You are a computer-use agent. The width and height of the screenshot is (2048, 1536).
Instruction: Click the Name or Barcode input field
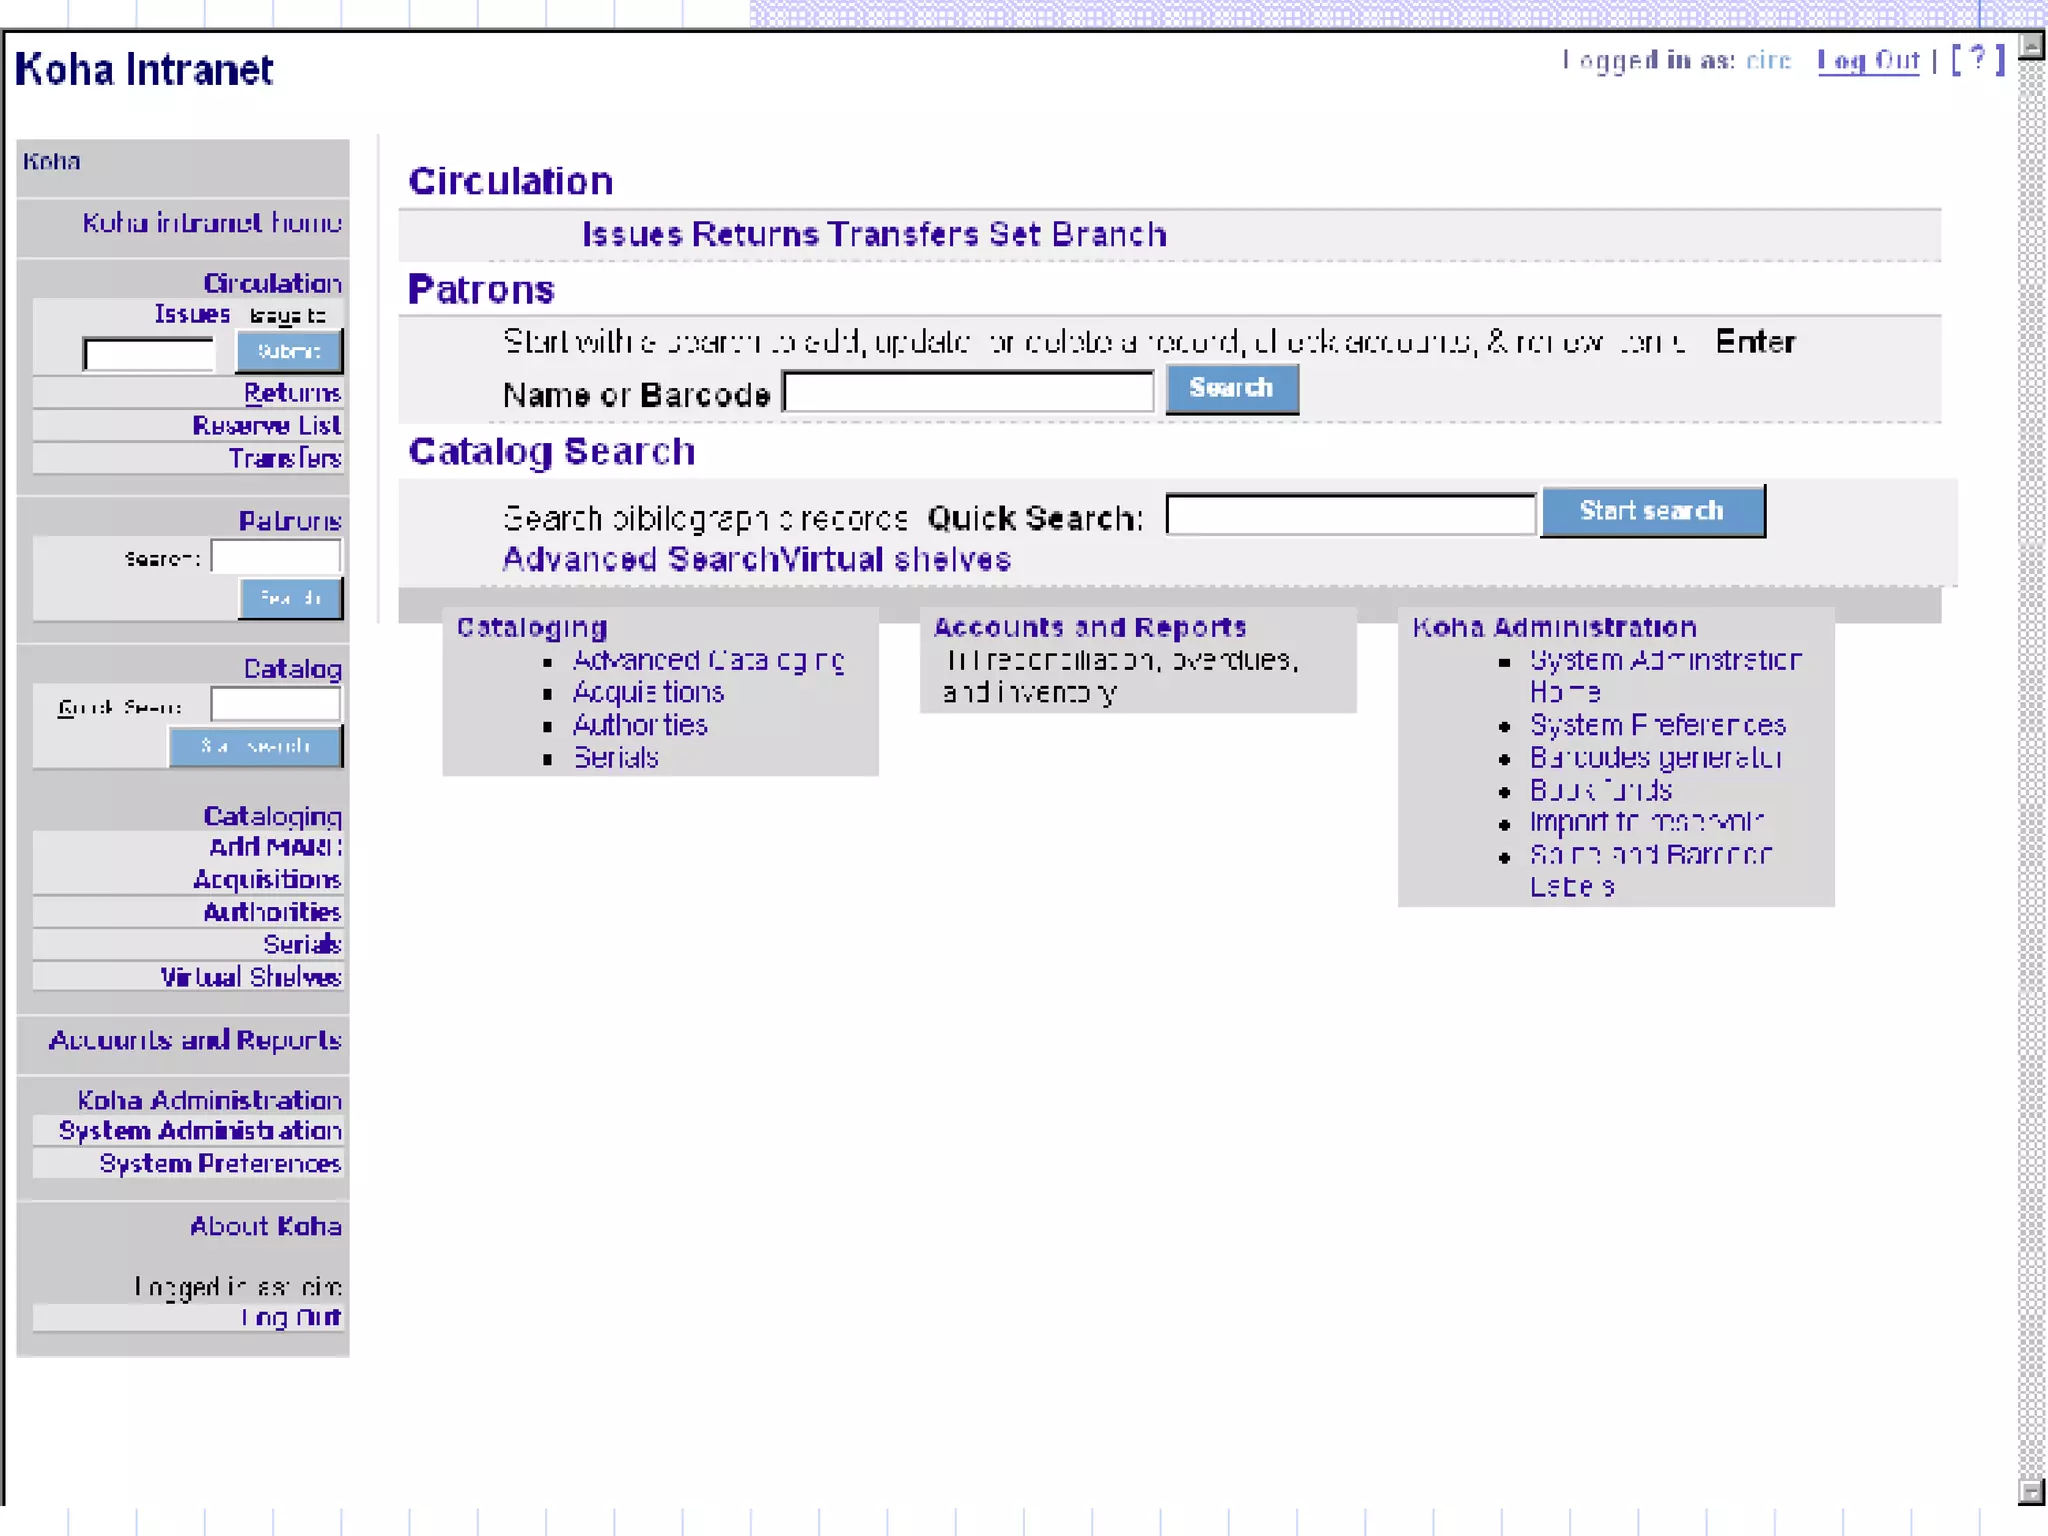[x=968, y=392]
